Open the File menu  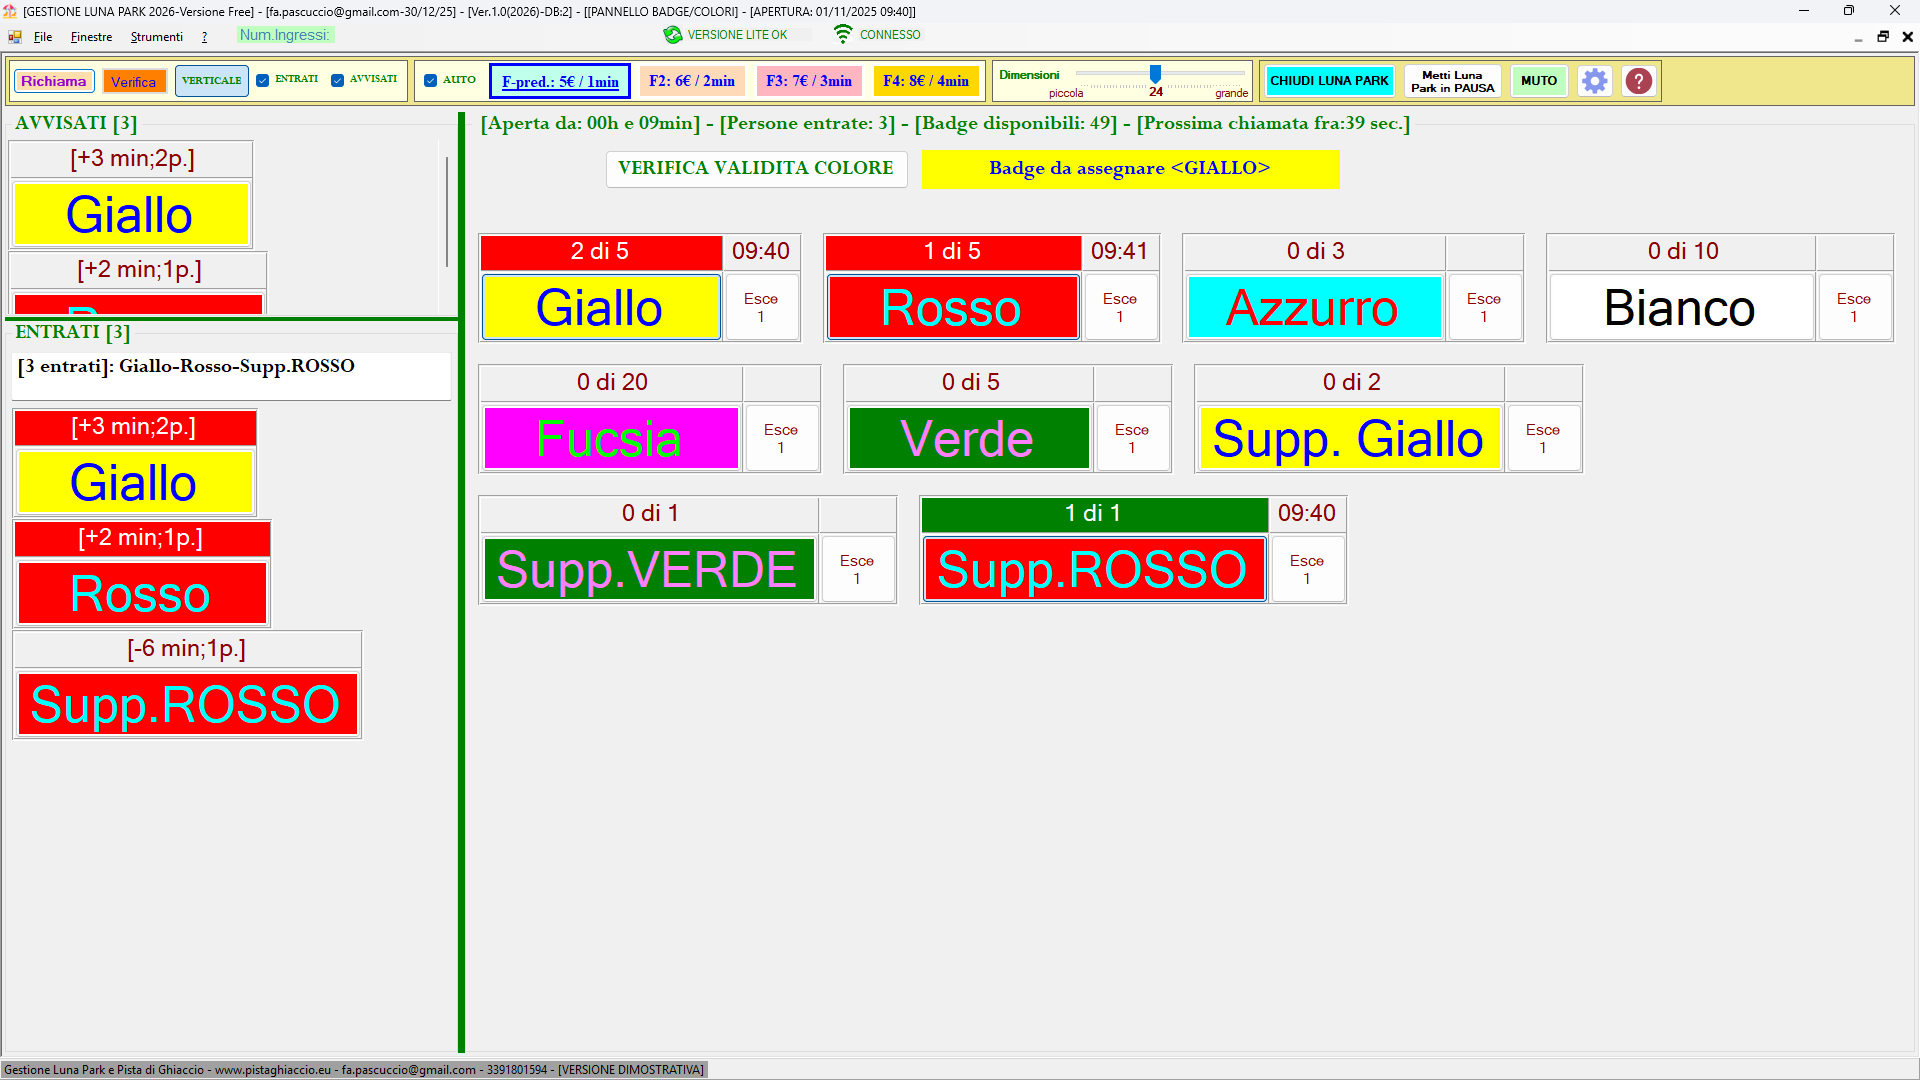(x=43, y=37)
